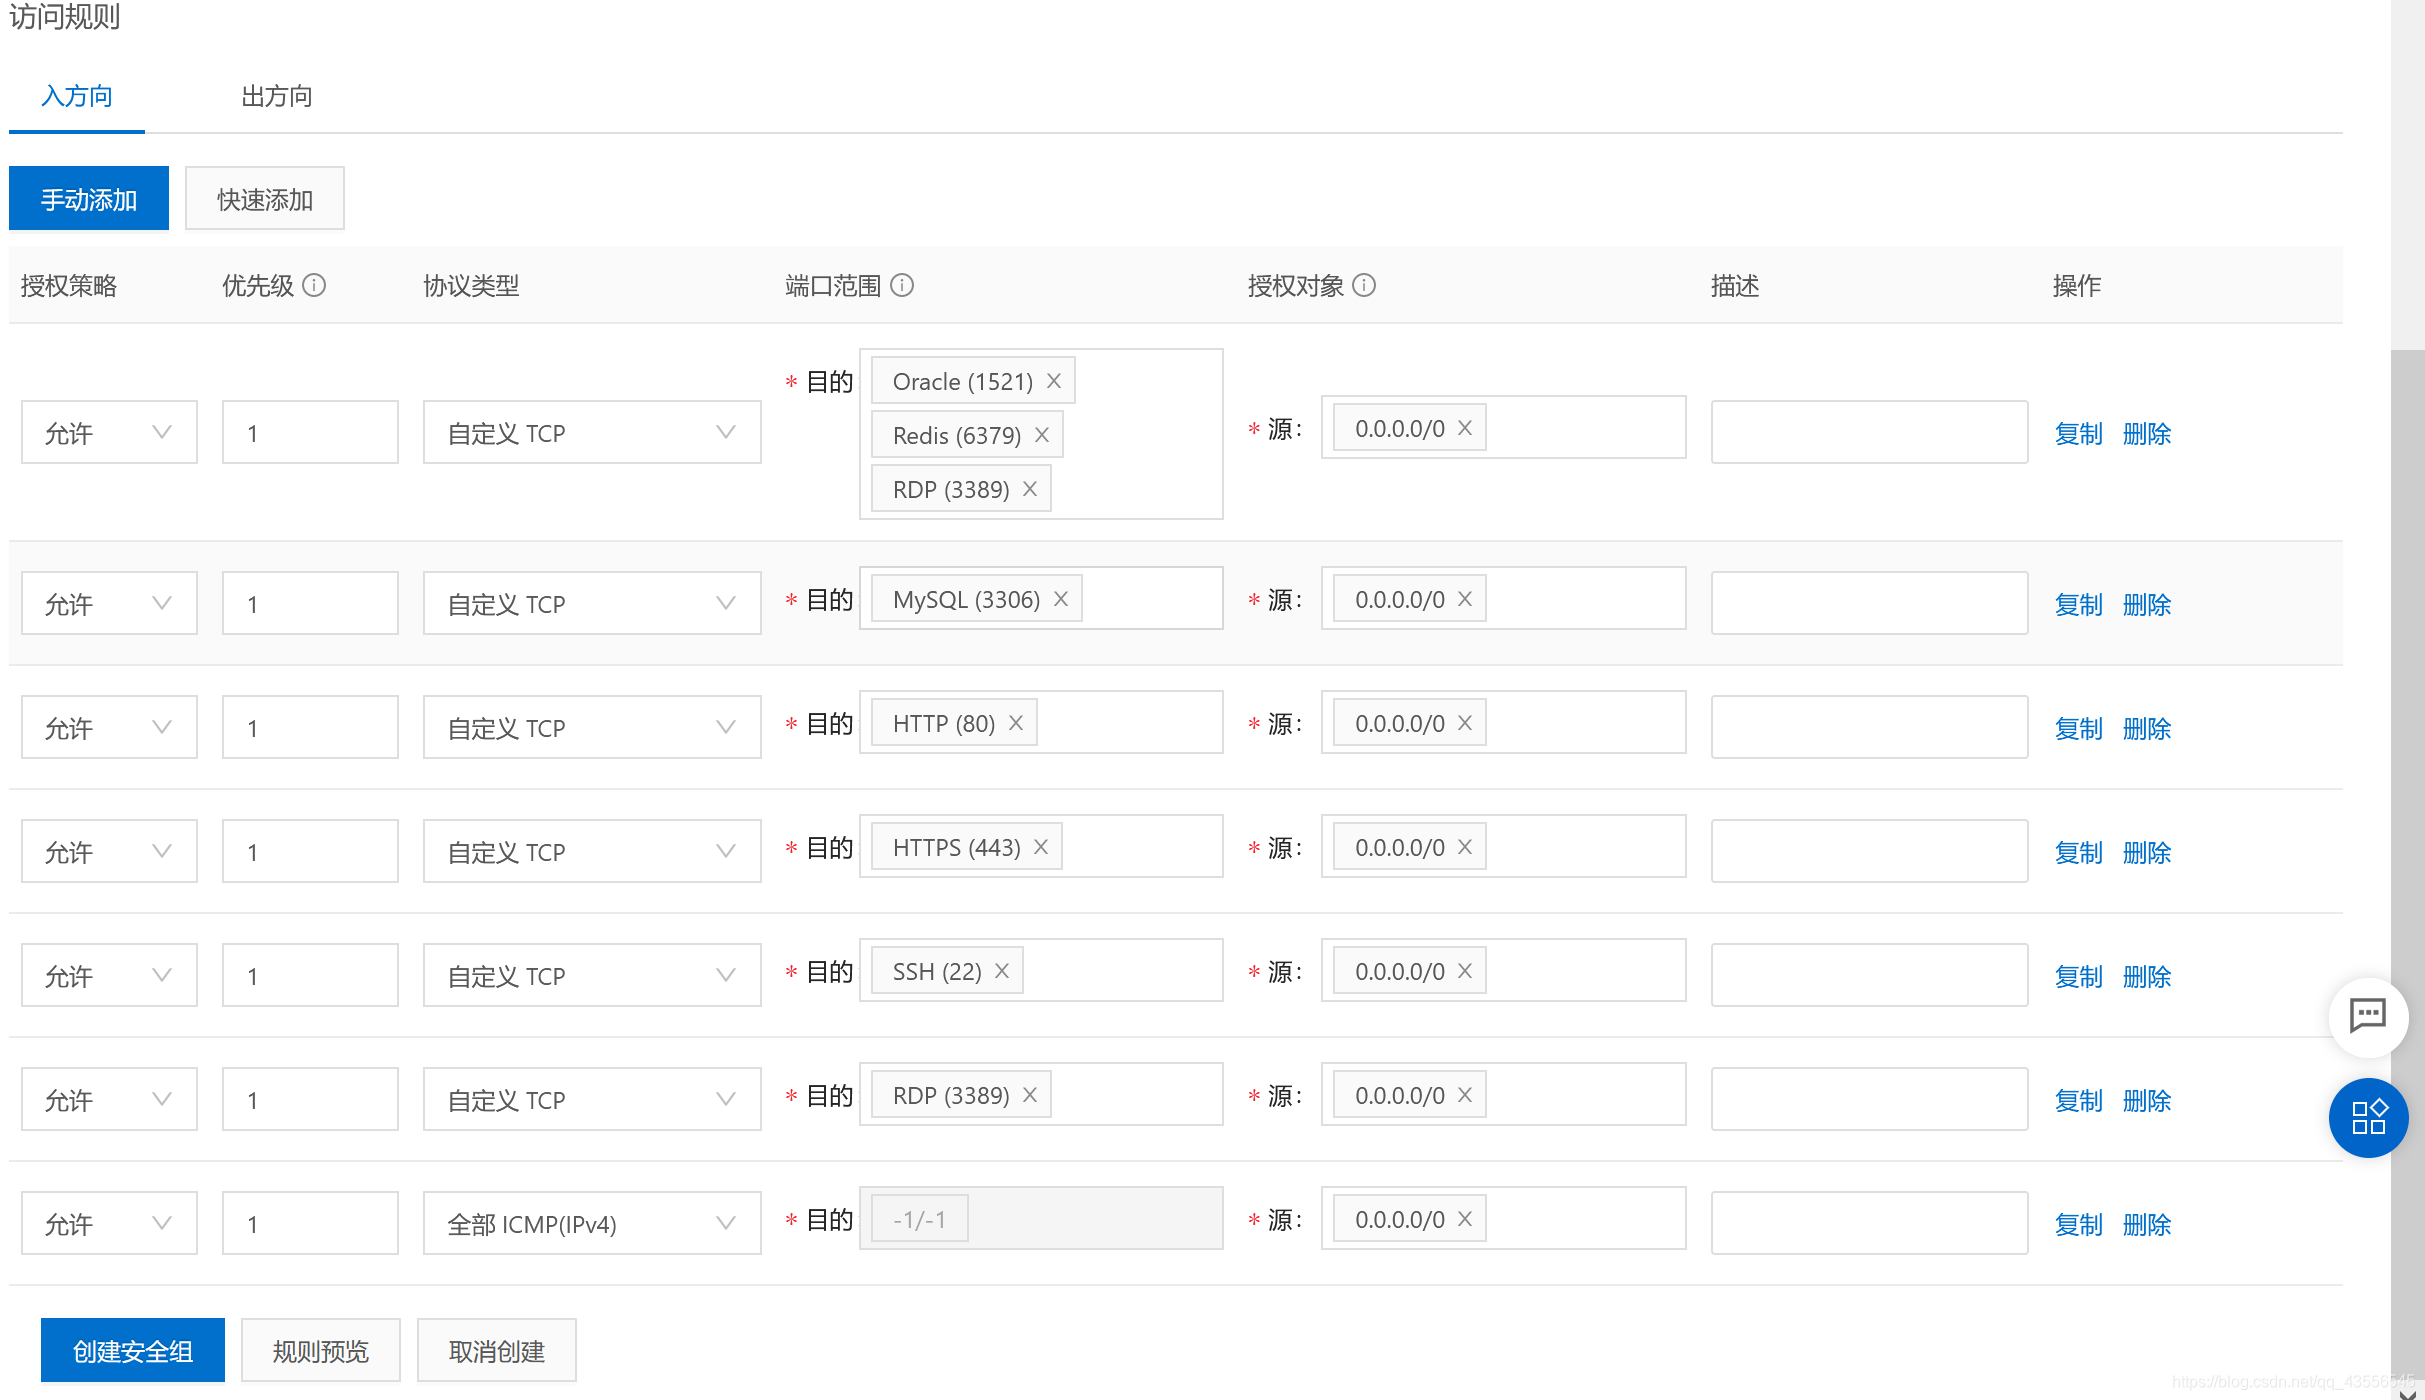Image resolution: width=2425 pixels, height=1400 pixels.
Task: Click the 快速添加 button
Action: point(265,199)
